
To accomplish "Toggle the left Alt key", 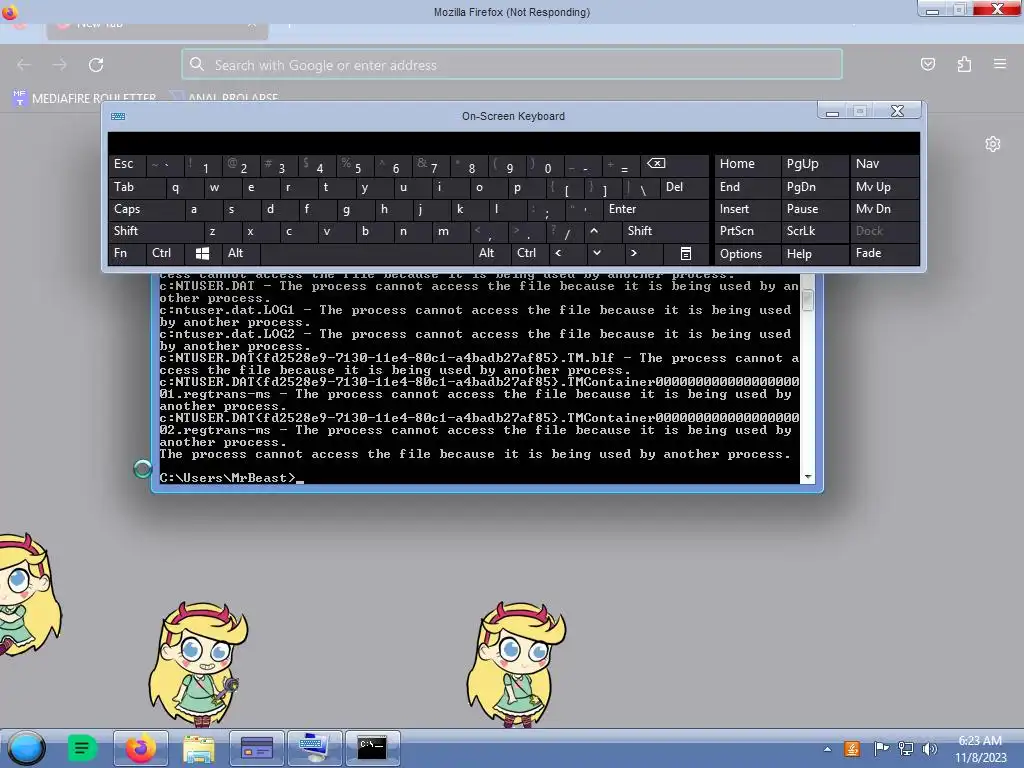I will (240, 253).
